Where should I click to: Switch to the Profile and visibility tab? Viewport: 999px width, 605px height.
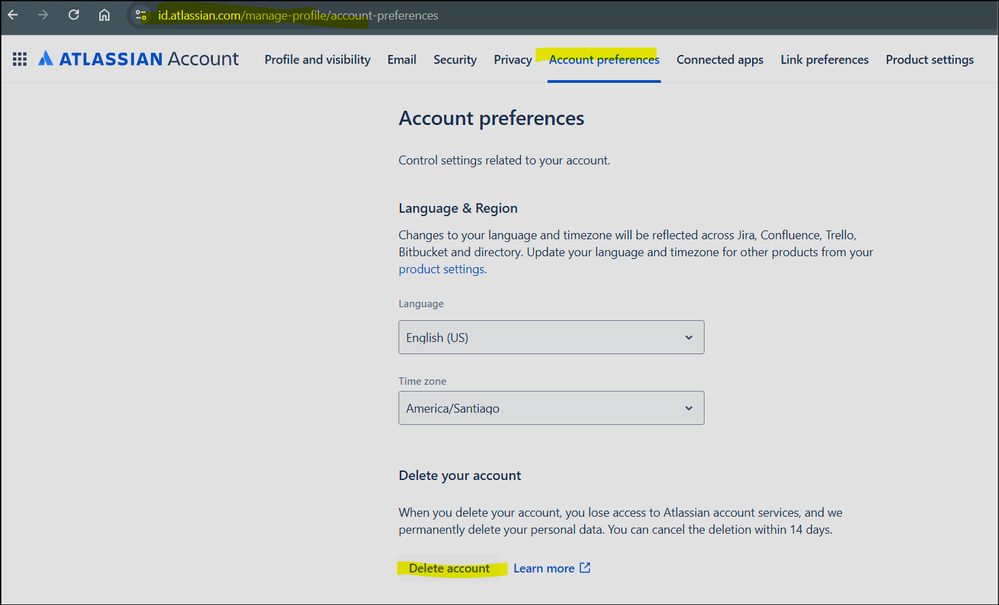(x=317, y=59)
